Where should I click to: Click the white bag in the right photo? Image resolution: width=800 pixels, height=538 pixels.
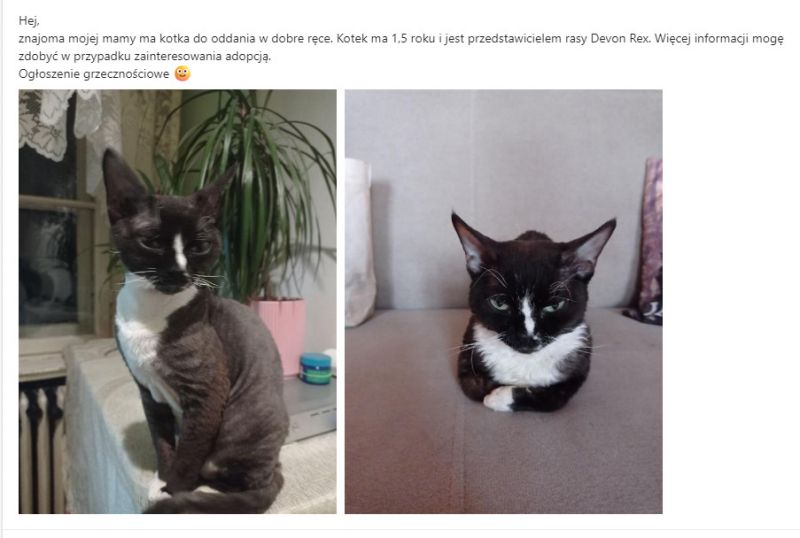(360, 242)
